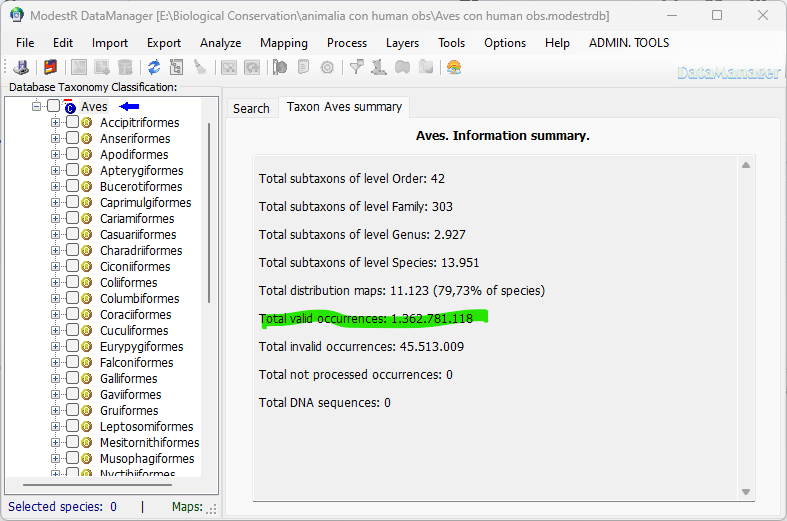
Task: Select the Cariamiformes tree row
Action: click(x=137, y=219)
